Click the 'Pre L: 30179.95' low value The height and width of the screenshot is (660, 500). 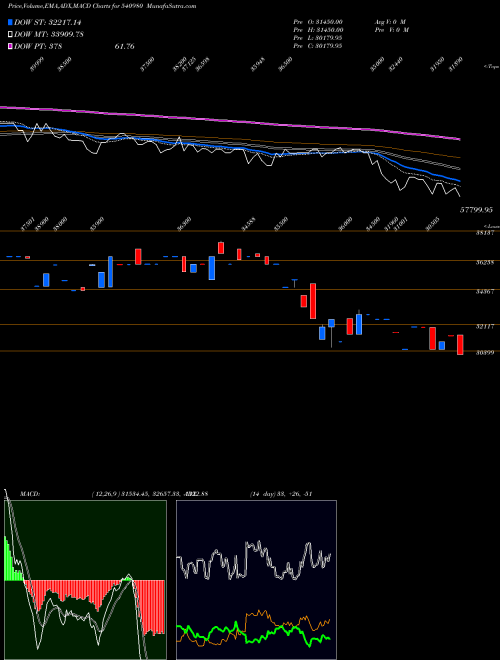click(317, 38)
